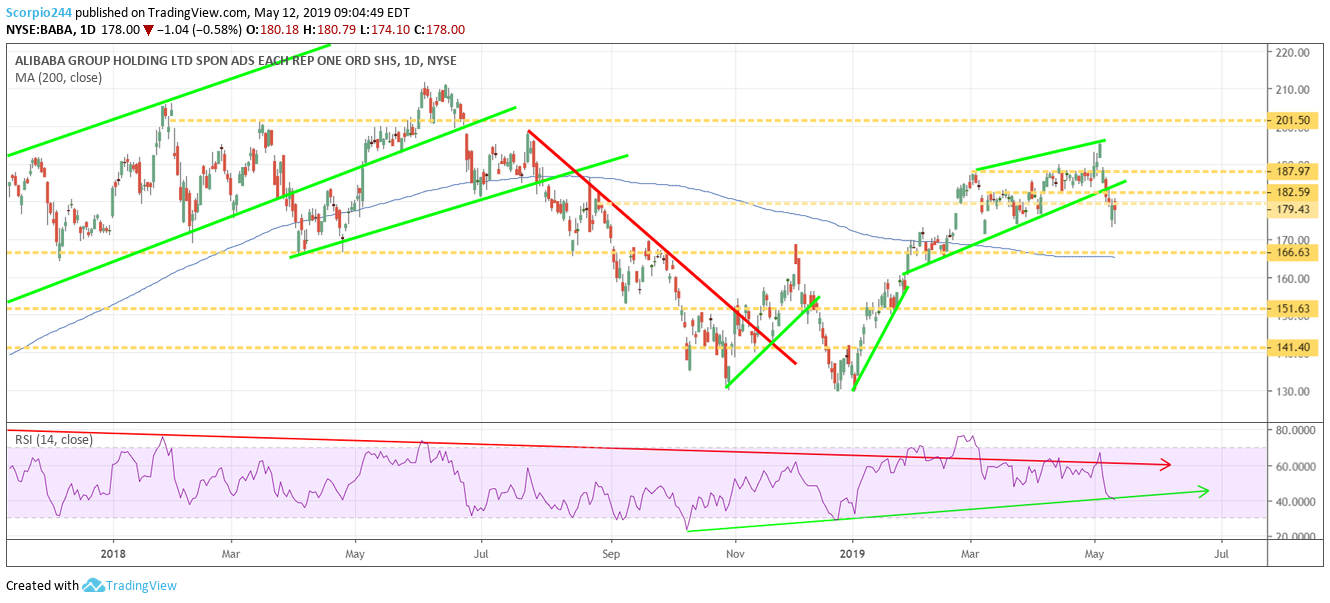This screenshot has height=603, width=1330.
Task: Click the 40.0000 RSI axis label
Action: click(x=1297, y=501)
